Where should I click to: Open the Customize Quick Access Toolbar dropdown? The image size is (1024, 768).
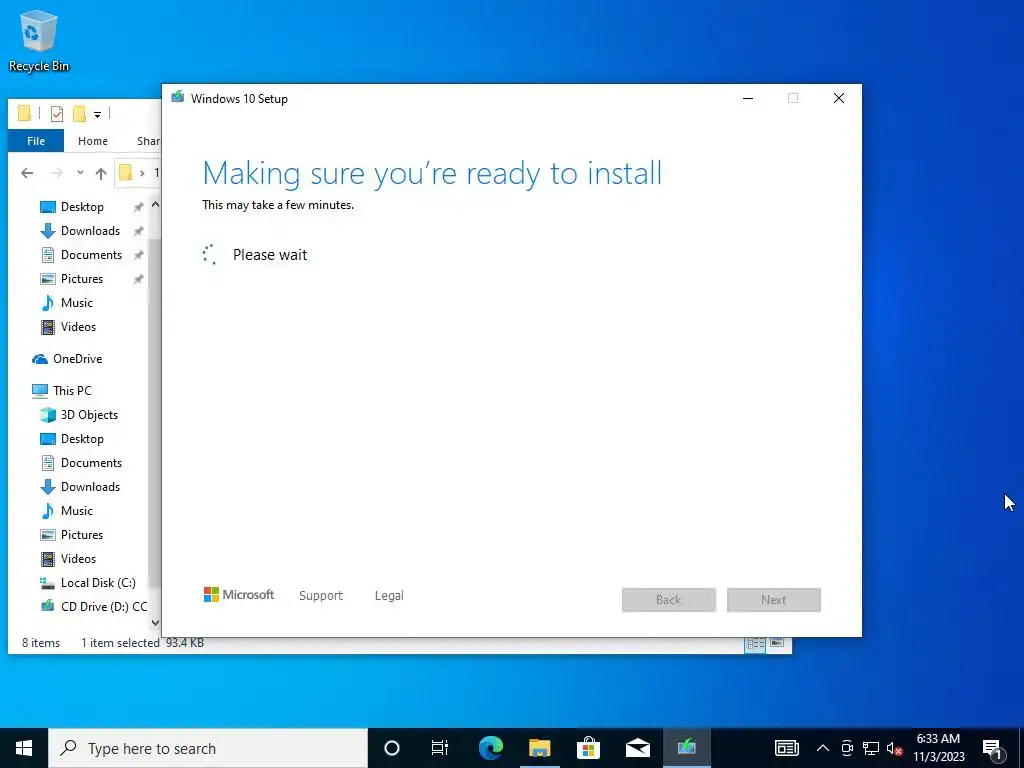click(x=97, y=115)
